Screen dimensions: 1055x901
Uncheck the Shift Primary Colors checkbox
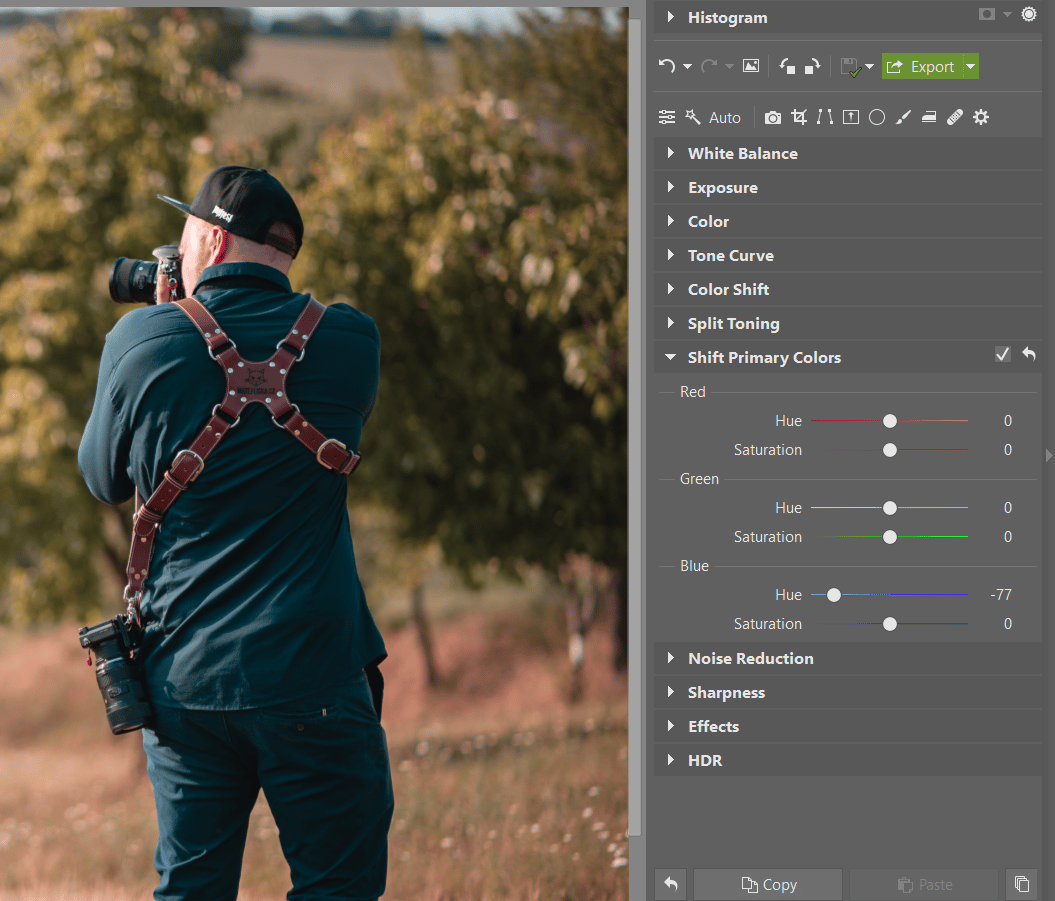(1003, 354)
